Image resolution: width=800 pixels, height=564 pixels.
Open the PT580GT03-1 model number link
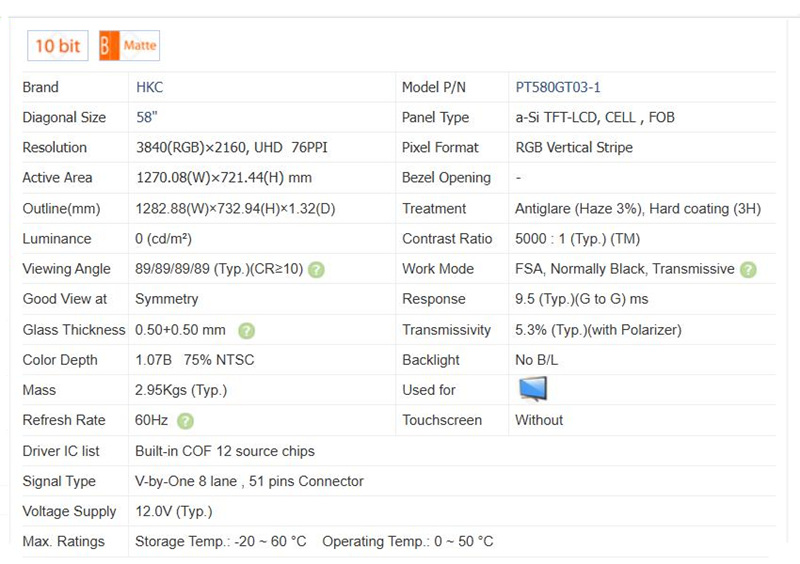pos(558,87)
